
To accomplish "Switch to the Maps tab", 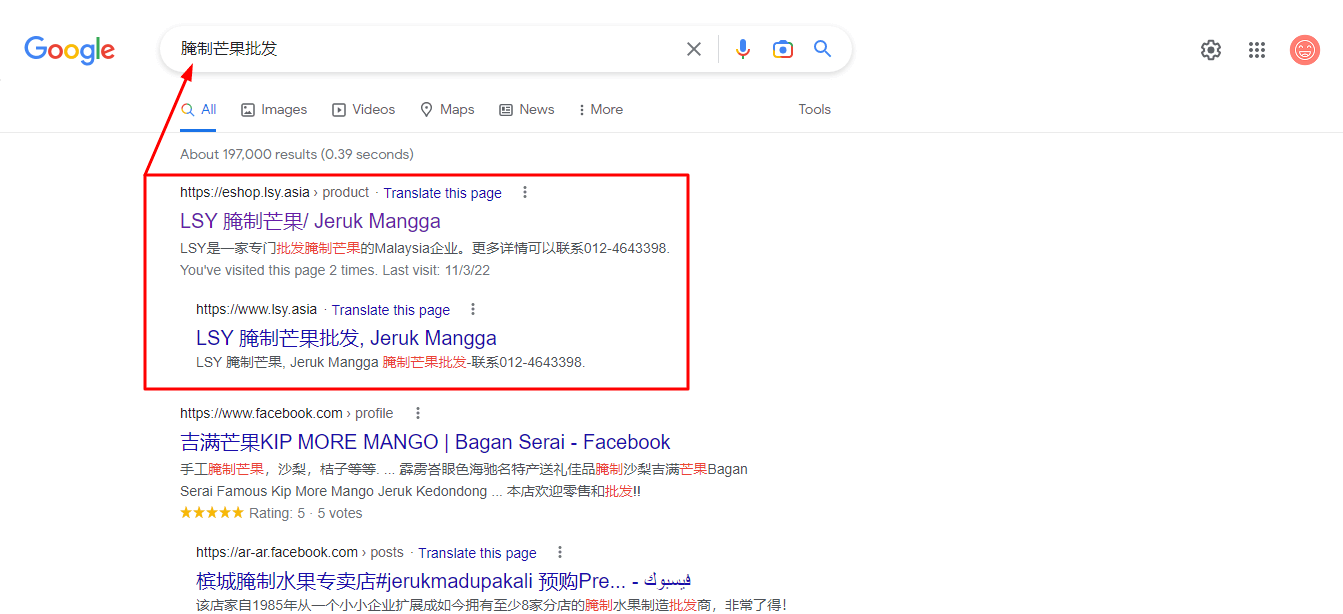I will point(447,110).
